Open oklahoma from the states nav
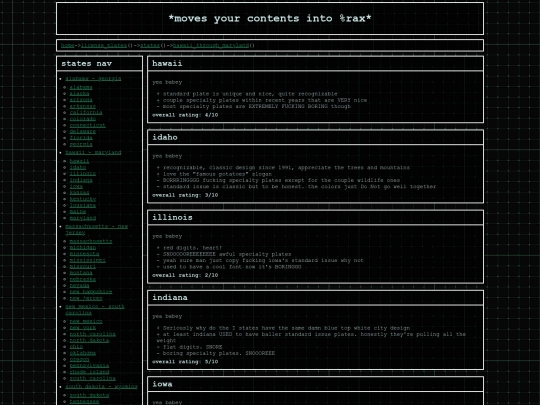The width and height of the screenshot is (540, 405). (83, 353)
